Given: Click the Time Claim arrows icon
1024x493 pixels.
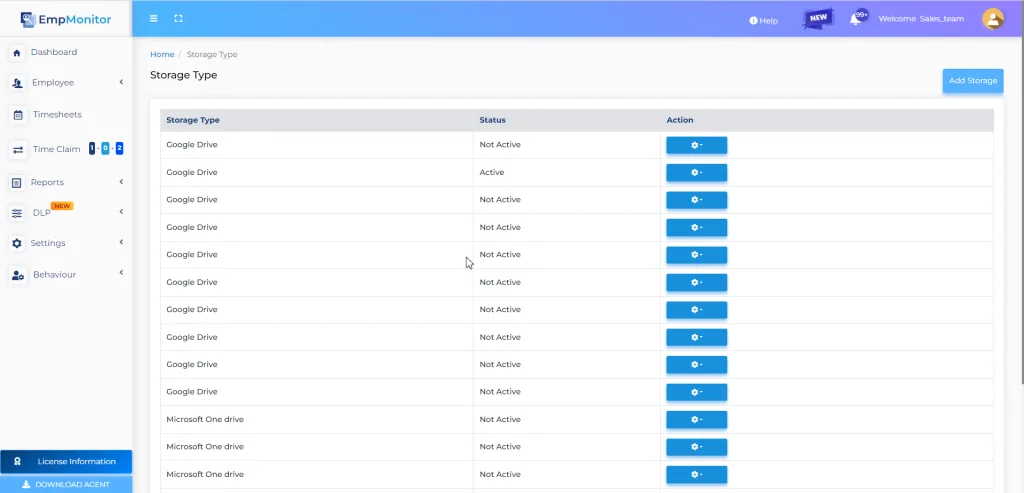Looking at the screenshot, I should pyautogui.click(x=17, y=149).
